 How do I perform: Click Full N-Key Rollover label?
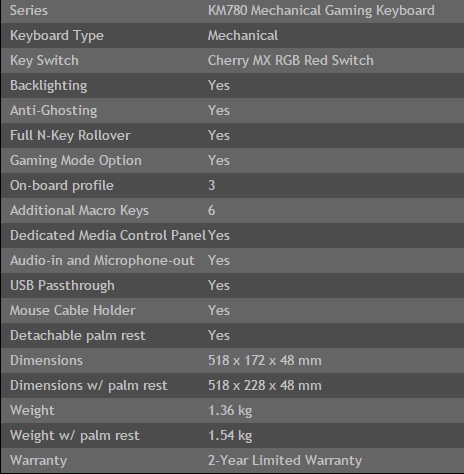[70, 136]
